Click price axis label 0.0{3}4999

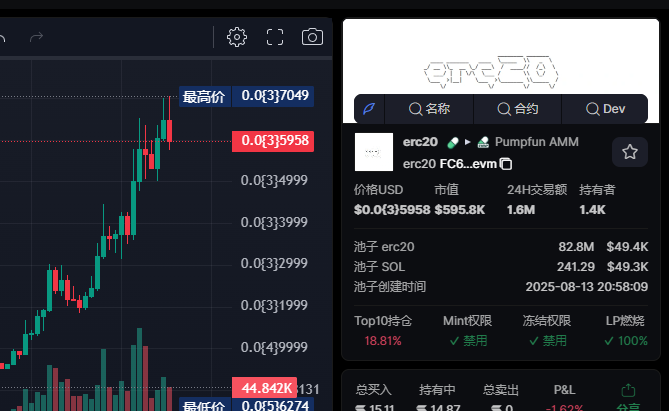[274, 180]
